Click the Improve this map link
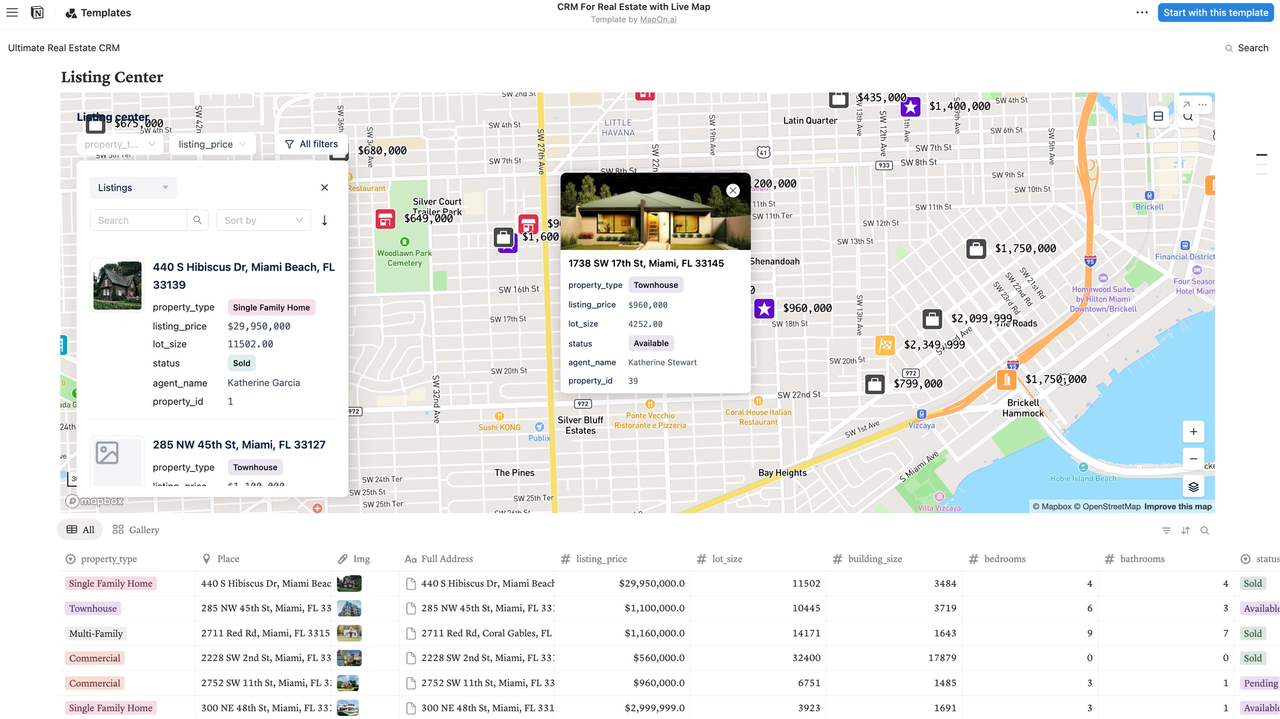 pyautogui.click(x=1178, y=507)
